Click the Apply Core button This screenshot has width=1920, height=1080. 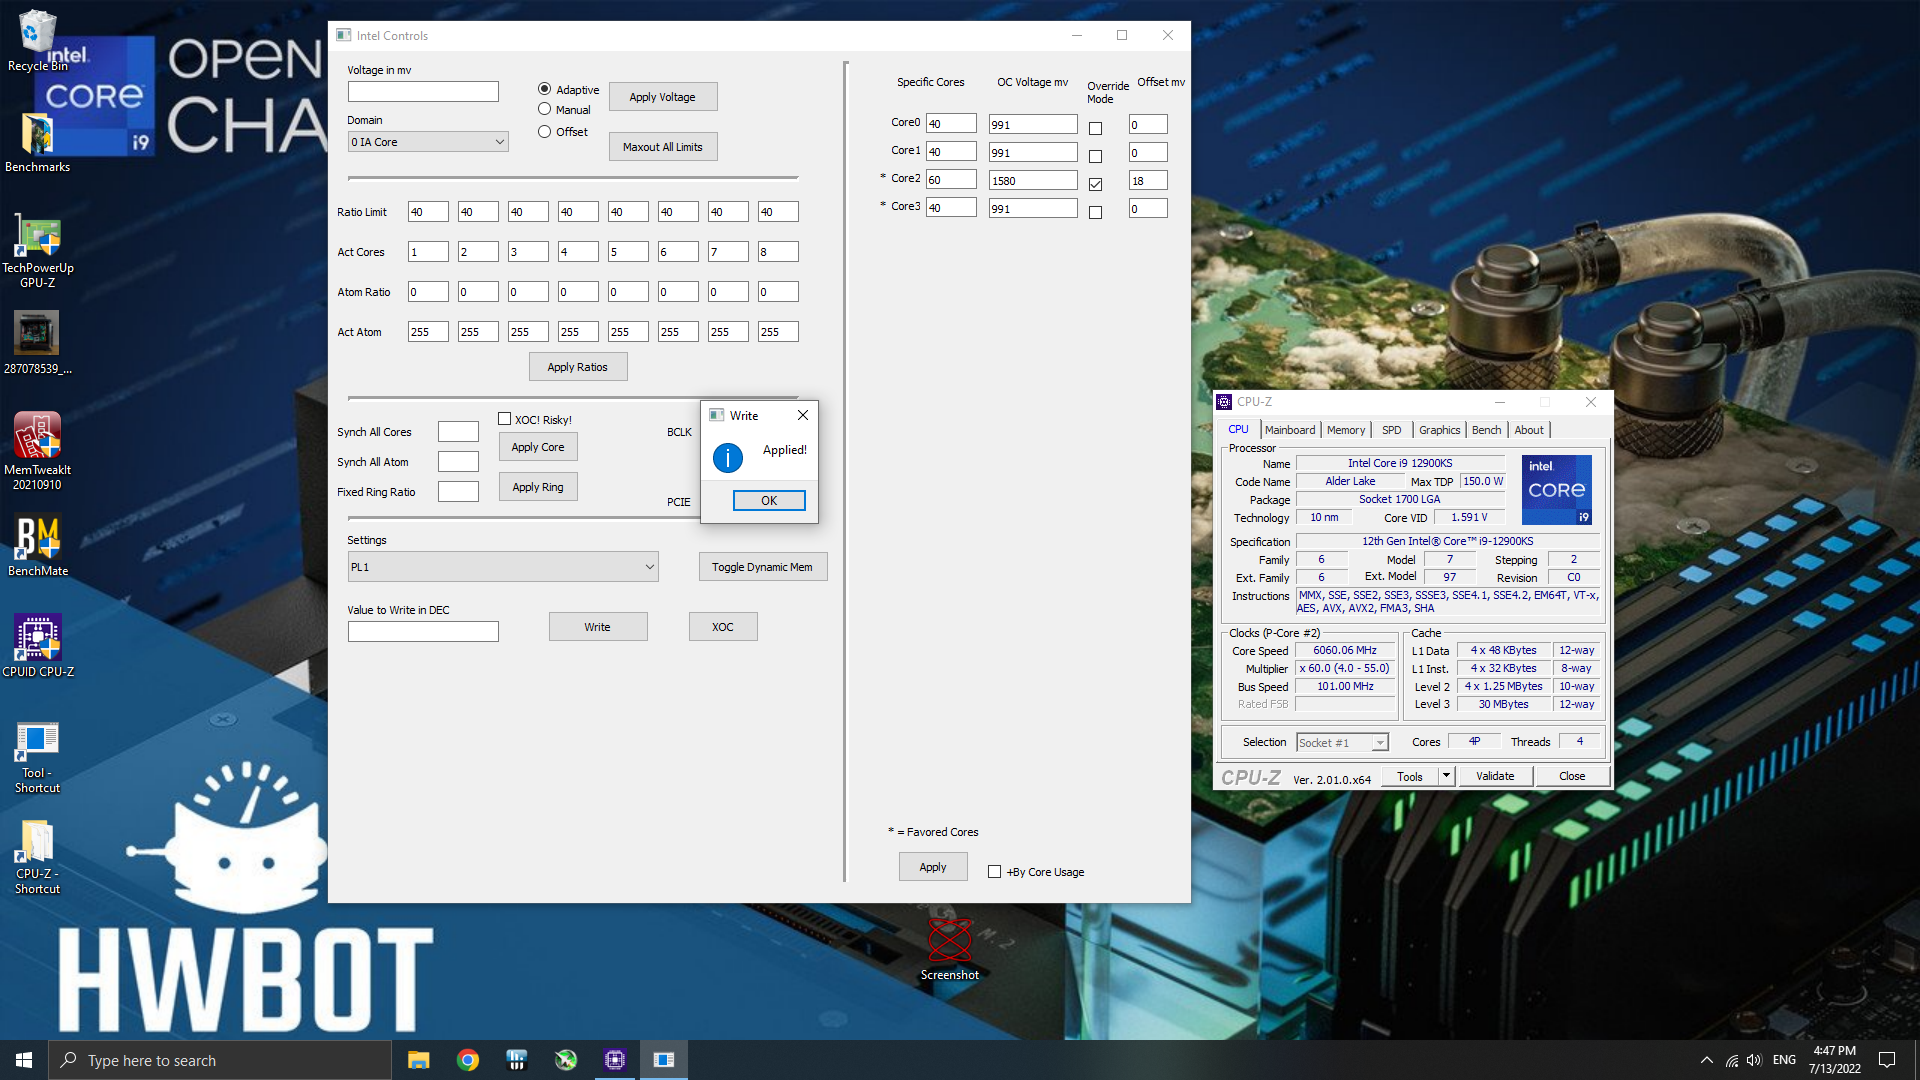[x=538, y=447]
